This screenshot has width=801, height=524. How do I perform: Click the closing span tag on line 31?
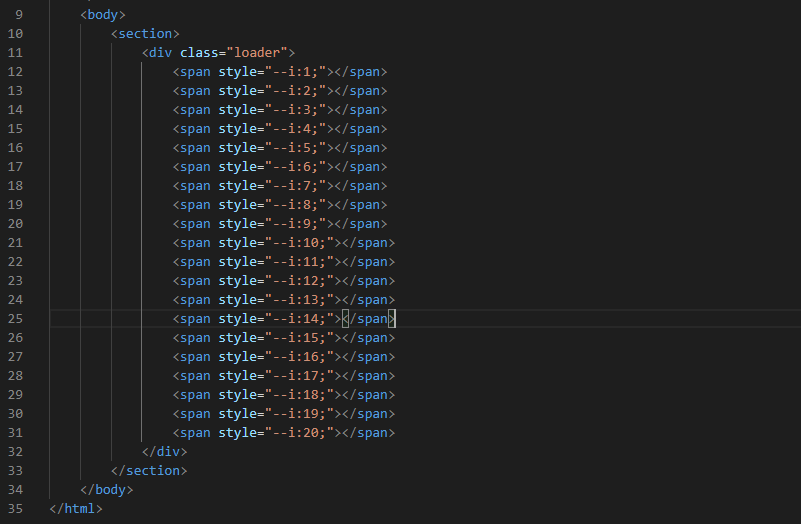368,433
